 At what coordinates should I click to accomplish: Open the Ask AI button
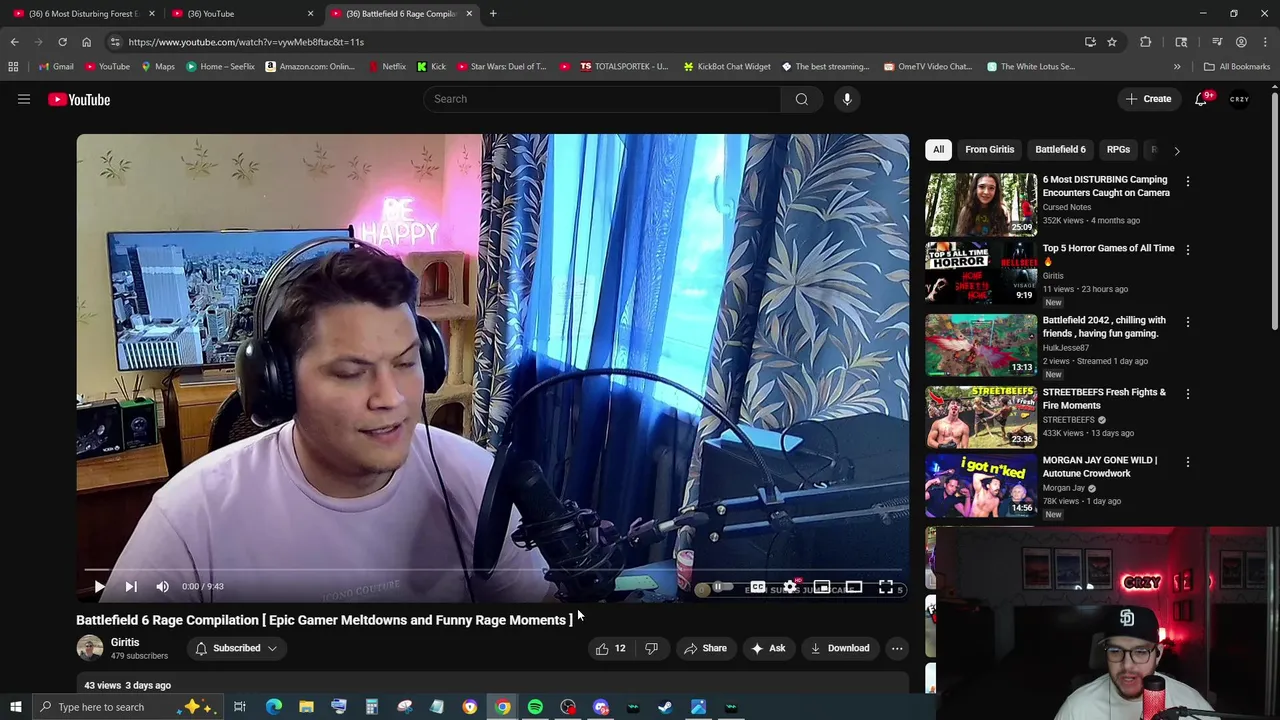pyautogui.click(x=767, y=648)
